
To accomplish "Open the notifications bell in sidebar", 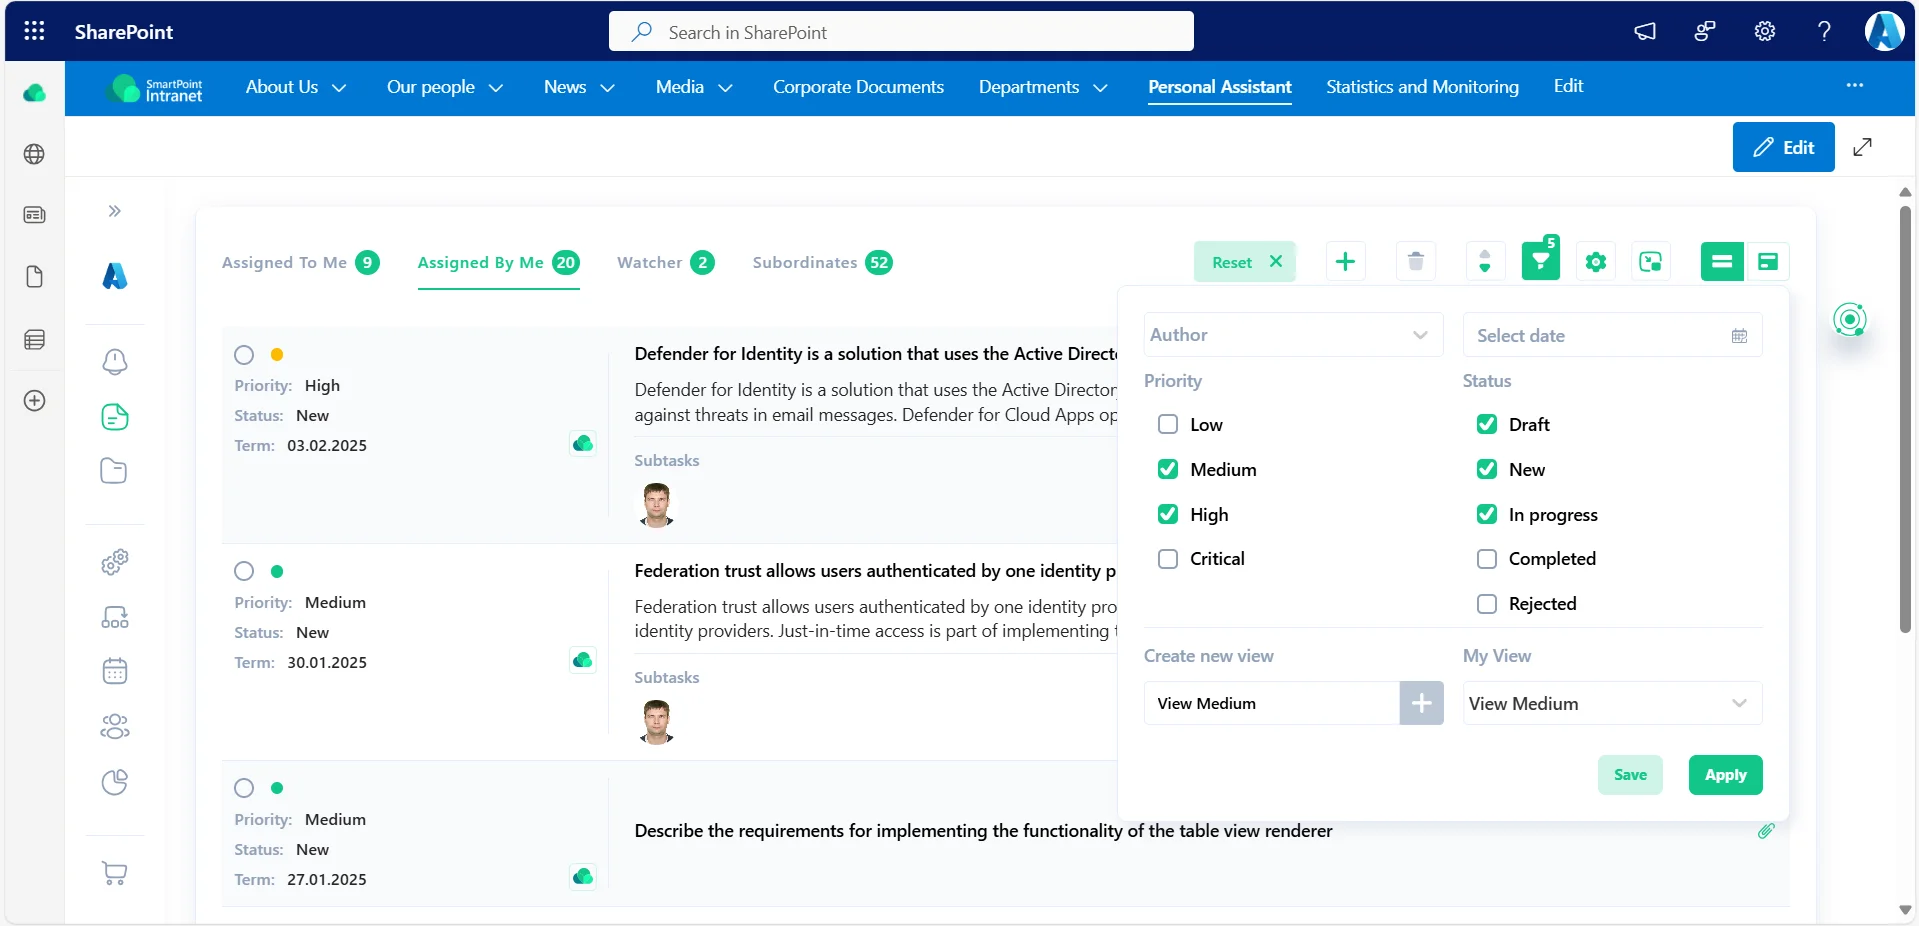I will pyautogui.click(x=115, y=361).
